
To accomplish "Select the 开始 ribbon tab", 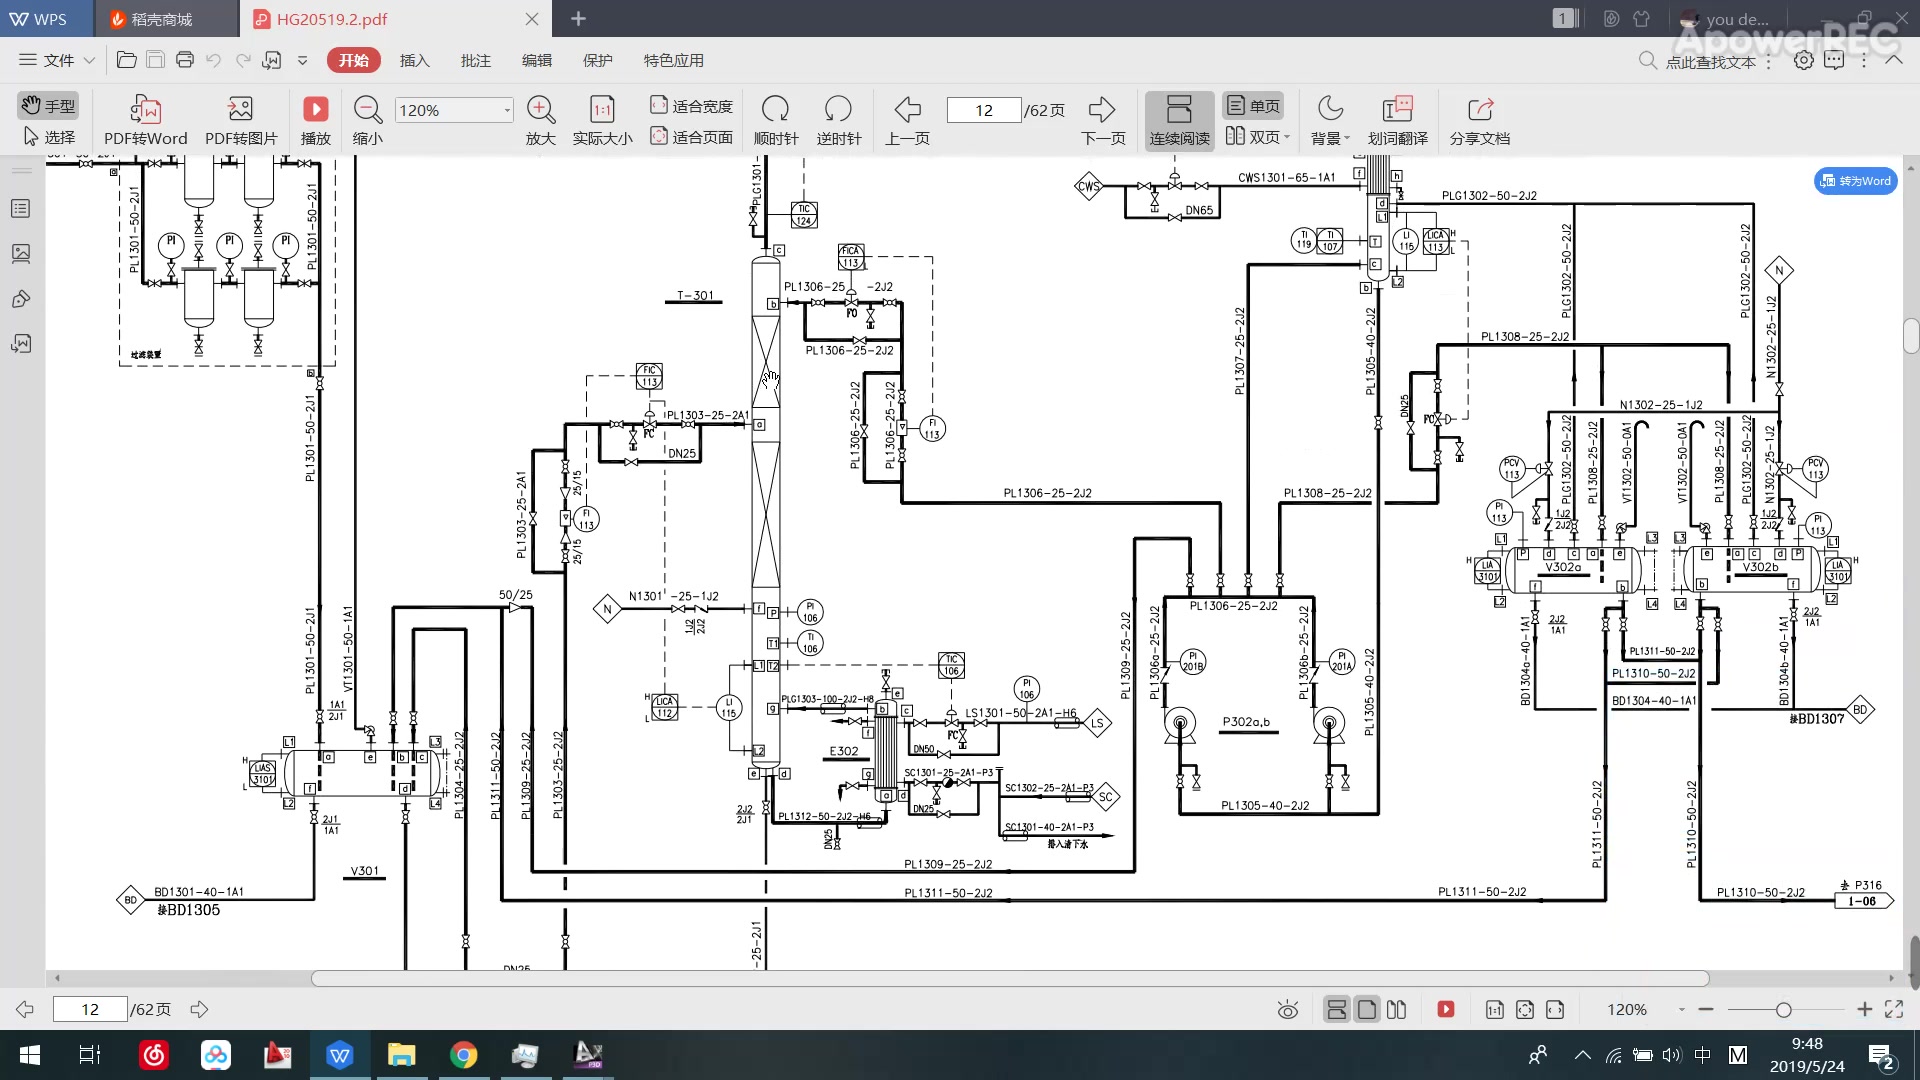I will pyautogui.click(x=353, y=60).
